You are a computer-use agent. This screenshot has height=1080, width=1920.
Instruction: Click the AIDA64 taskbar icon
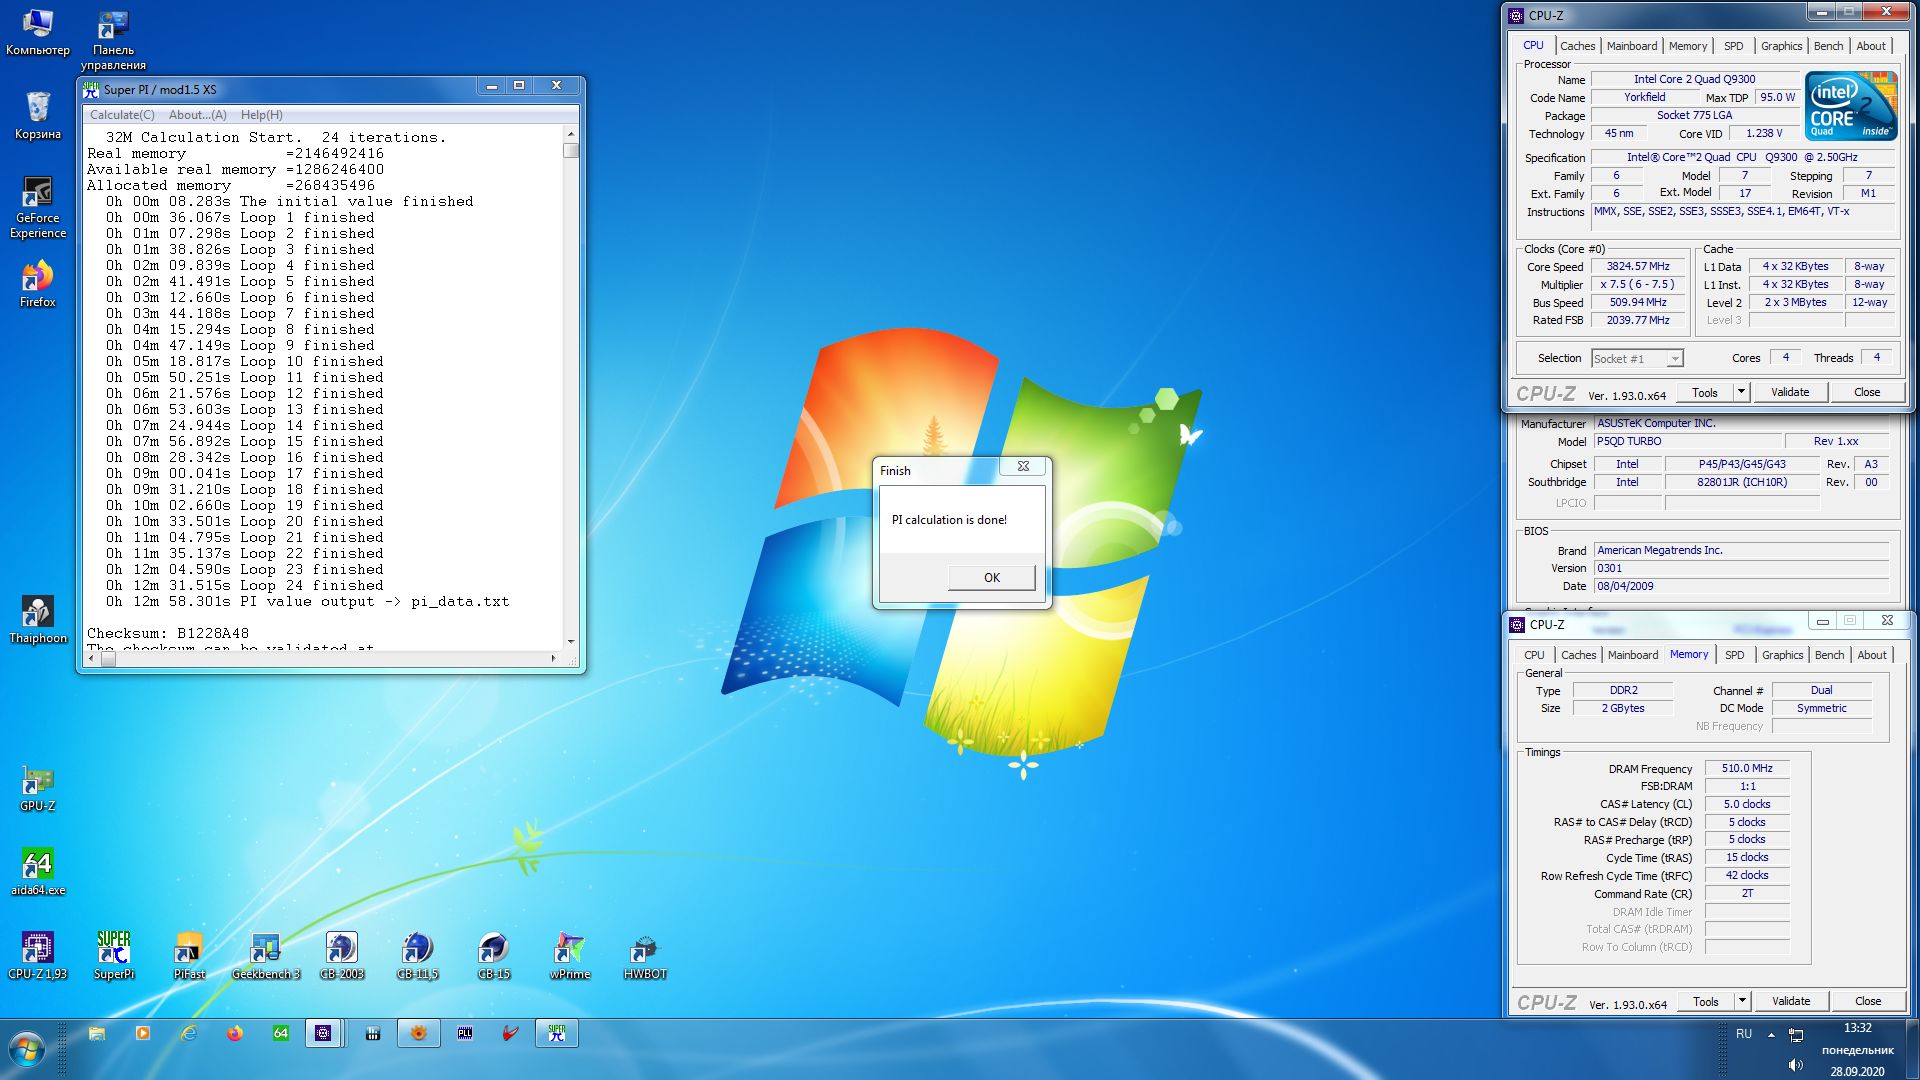tap(281, 1033)
